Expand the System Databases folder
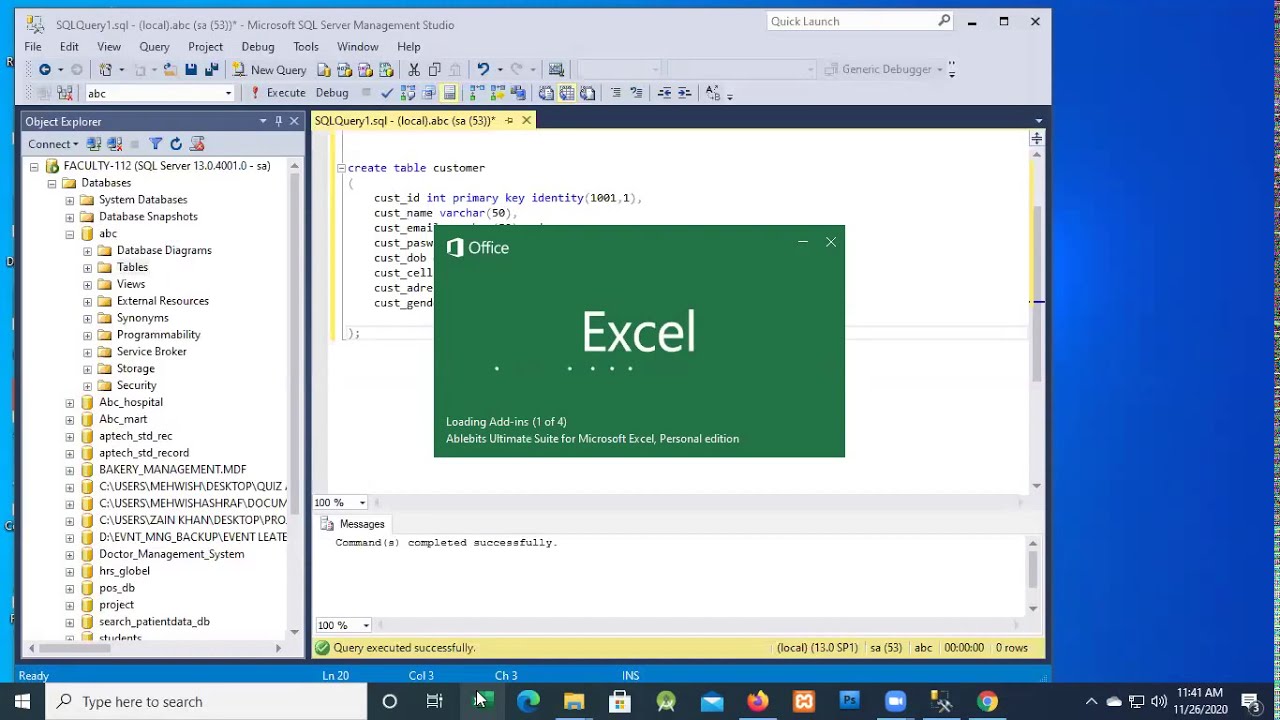Screen dimensions: 1280x720 coord(70,200)
